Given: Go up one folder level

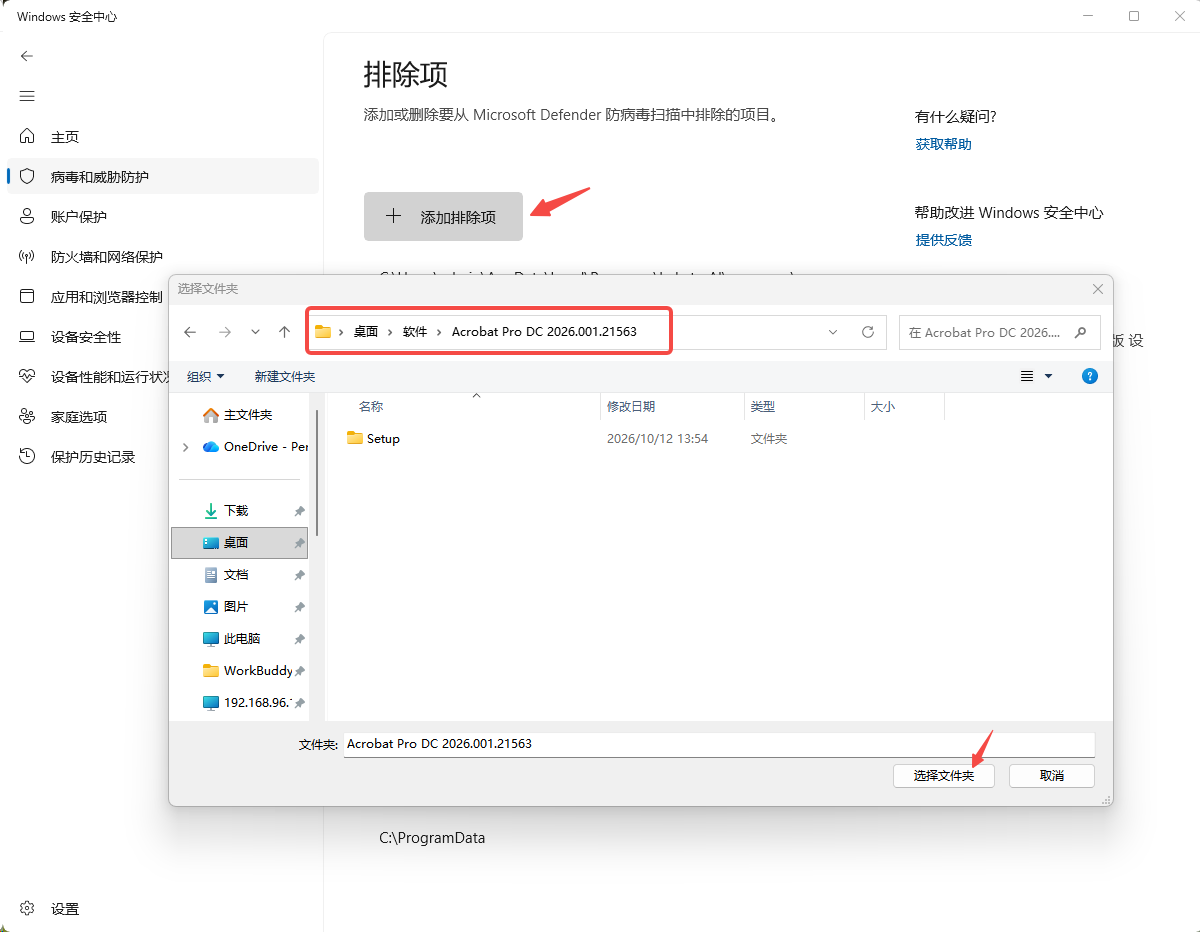Looking at the screenshot, I should pos(285,332).
